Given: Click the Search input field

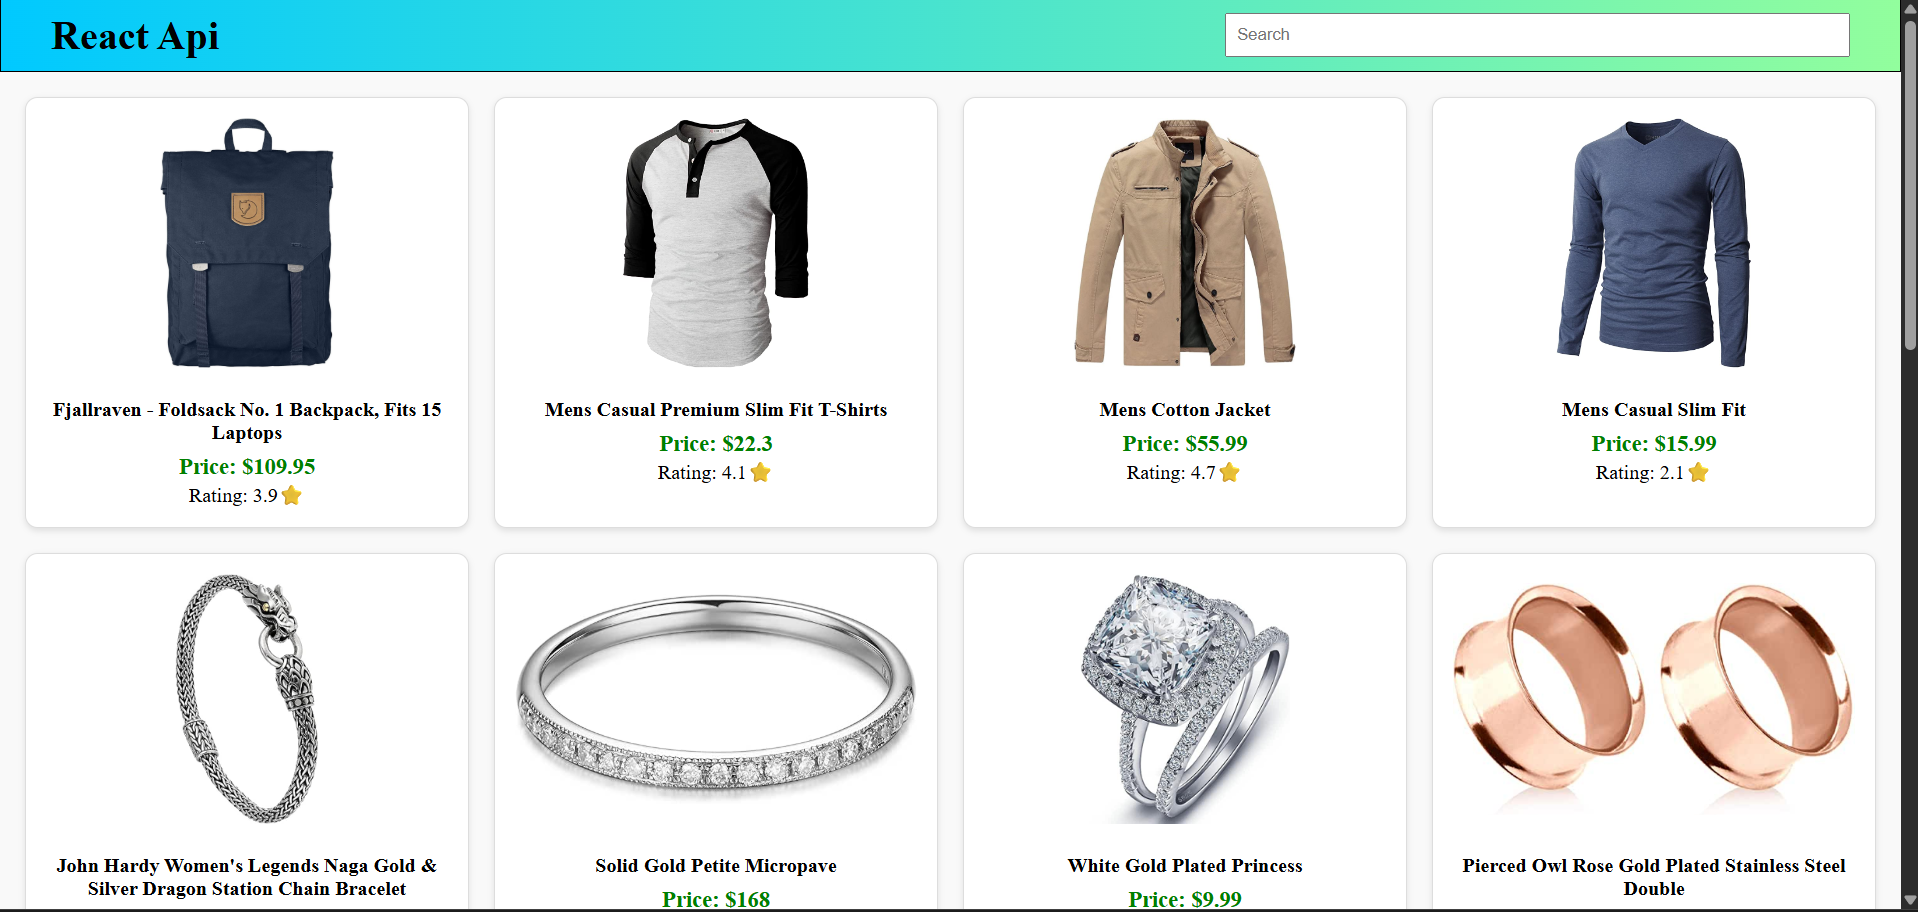Looking at the screenshot, I should pyautogui.click(x=1537, y=35).
